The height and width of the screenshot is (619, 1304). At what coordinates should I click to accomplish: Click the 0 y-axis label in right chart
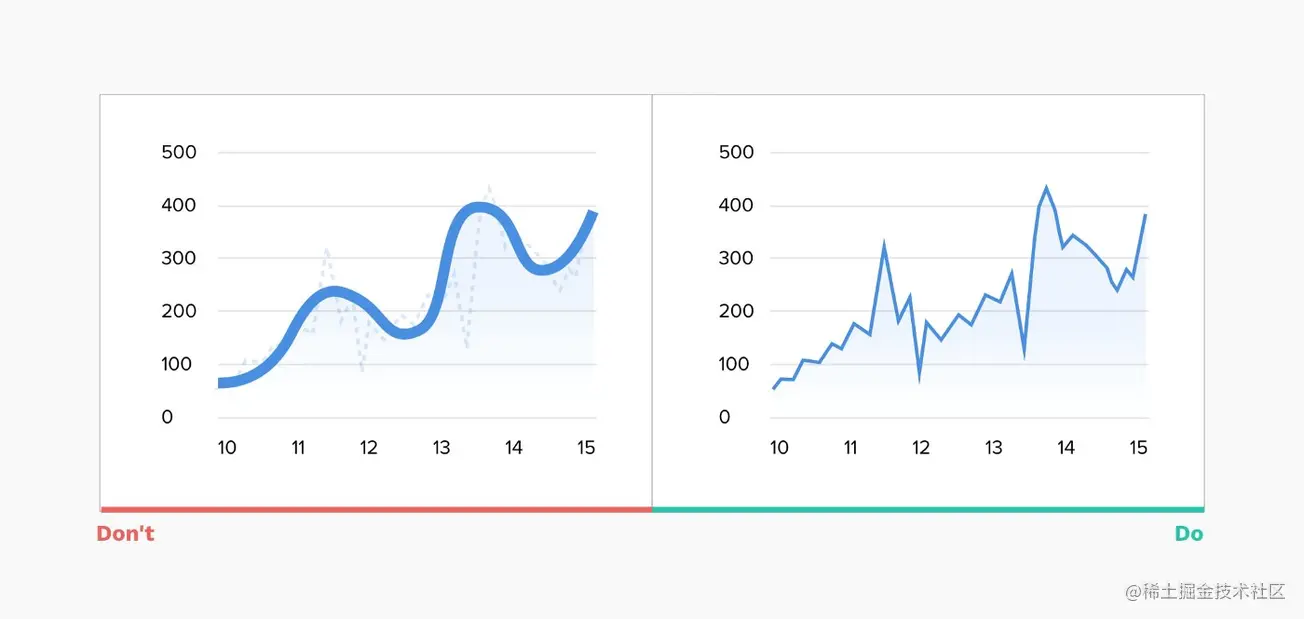tap(725, 417)
